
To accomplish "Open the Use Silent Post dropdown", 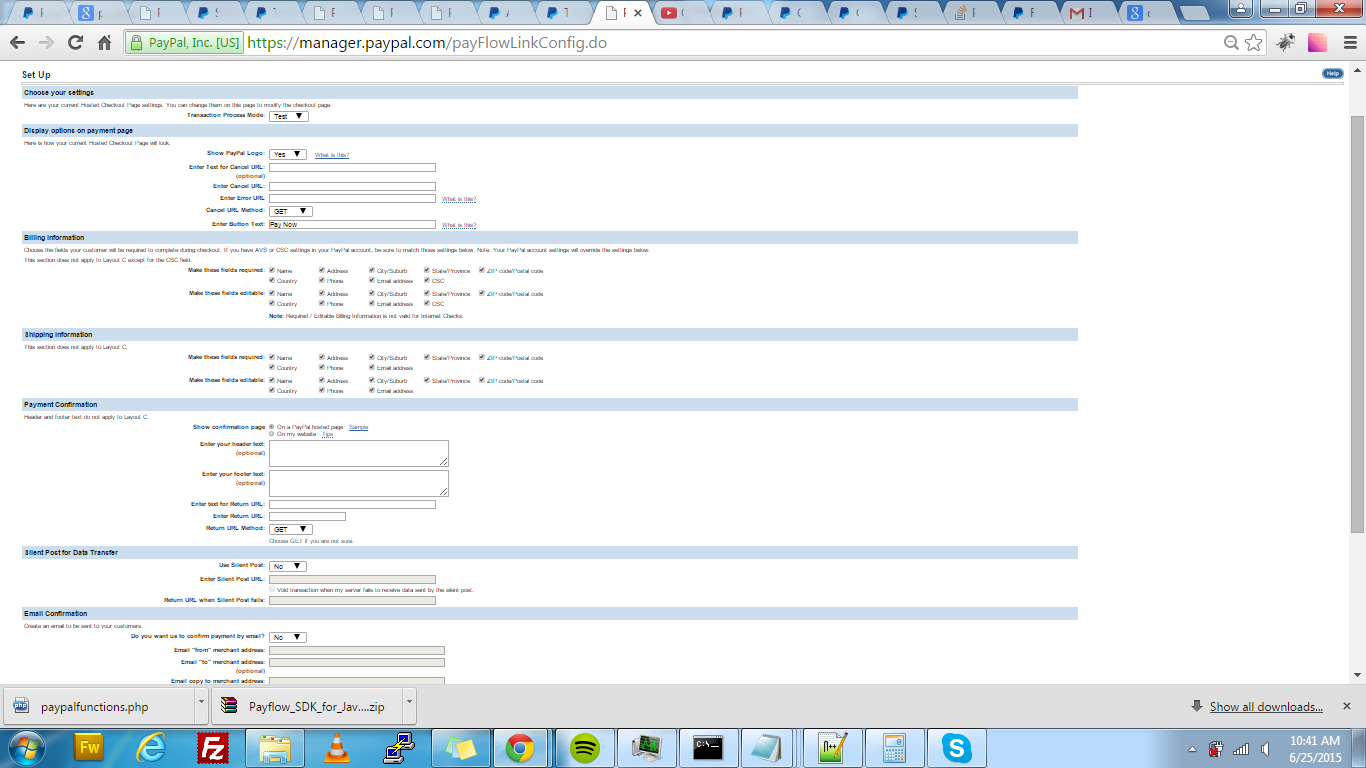I will click(x=288, y=566).
